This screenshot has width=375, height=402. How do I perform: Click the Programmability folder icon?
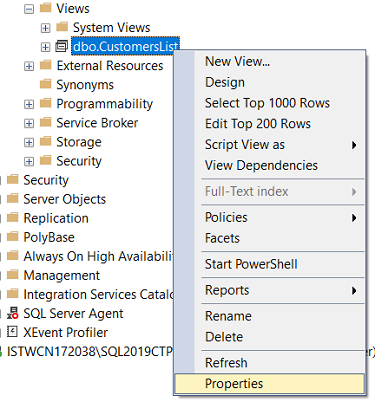pyautogui.click(x=46, y=103)
